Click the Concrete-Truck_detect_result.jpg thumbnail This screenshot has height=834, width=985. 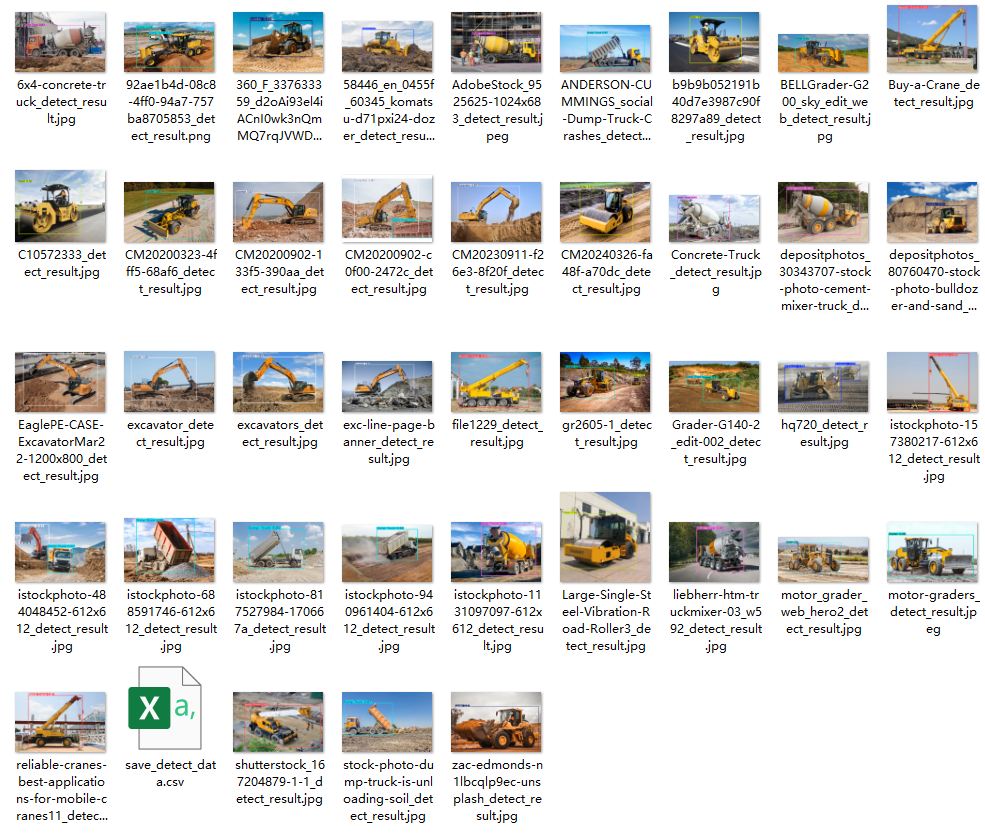pos(714,219)
